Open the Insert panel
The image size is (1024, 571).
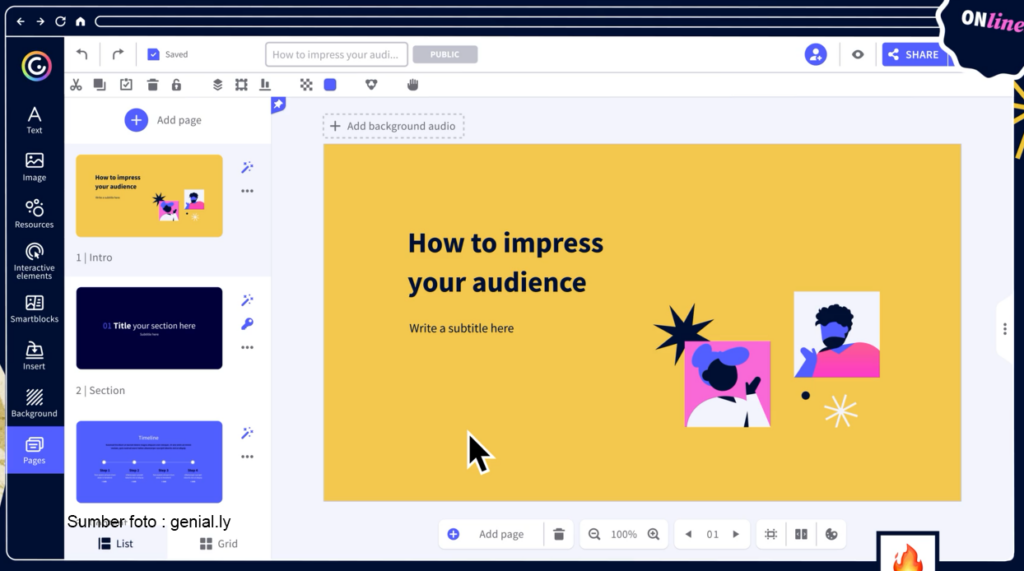34,356
